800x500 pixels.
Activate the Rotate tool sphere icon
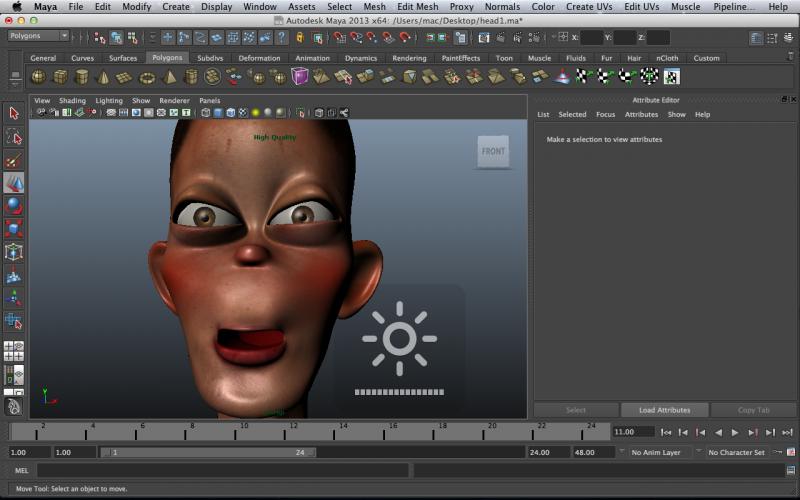pyautogui.click(x=14, y=206)
